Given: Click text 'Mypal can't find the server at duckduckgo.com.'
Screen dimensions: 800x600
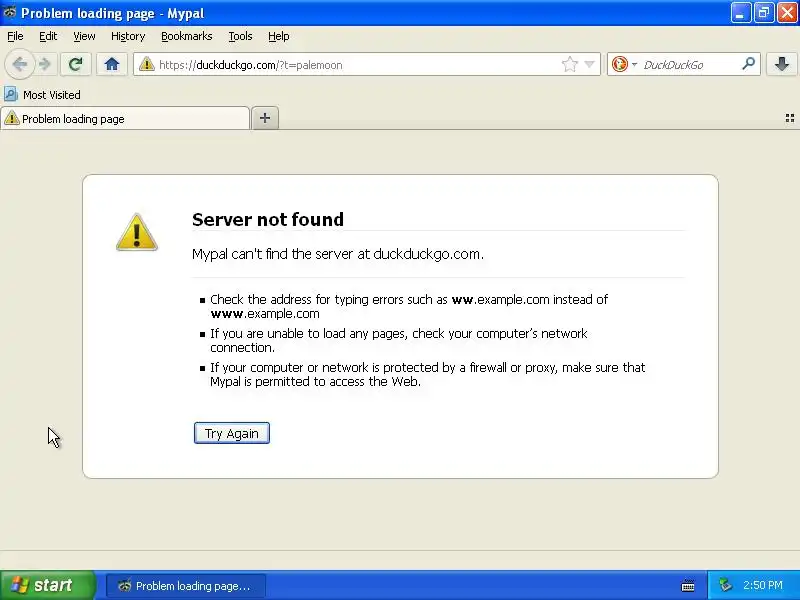Looking at the screenshot, I should pos(338,254).
